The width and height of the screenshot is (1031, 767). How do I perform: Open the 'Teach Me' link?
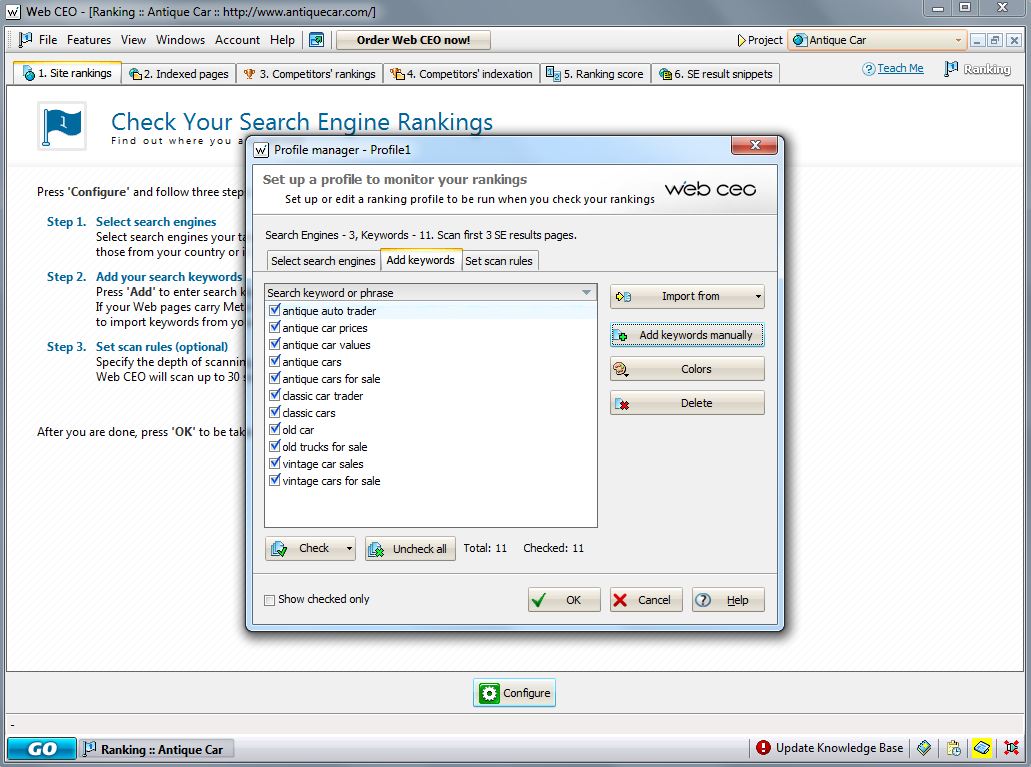tap(900, 68)
